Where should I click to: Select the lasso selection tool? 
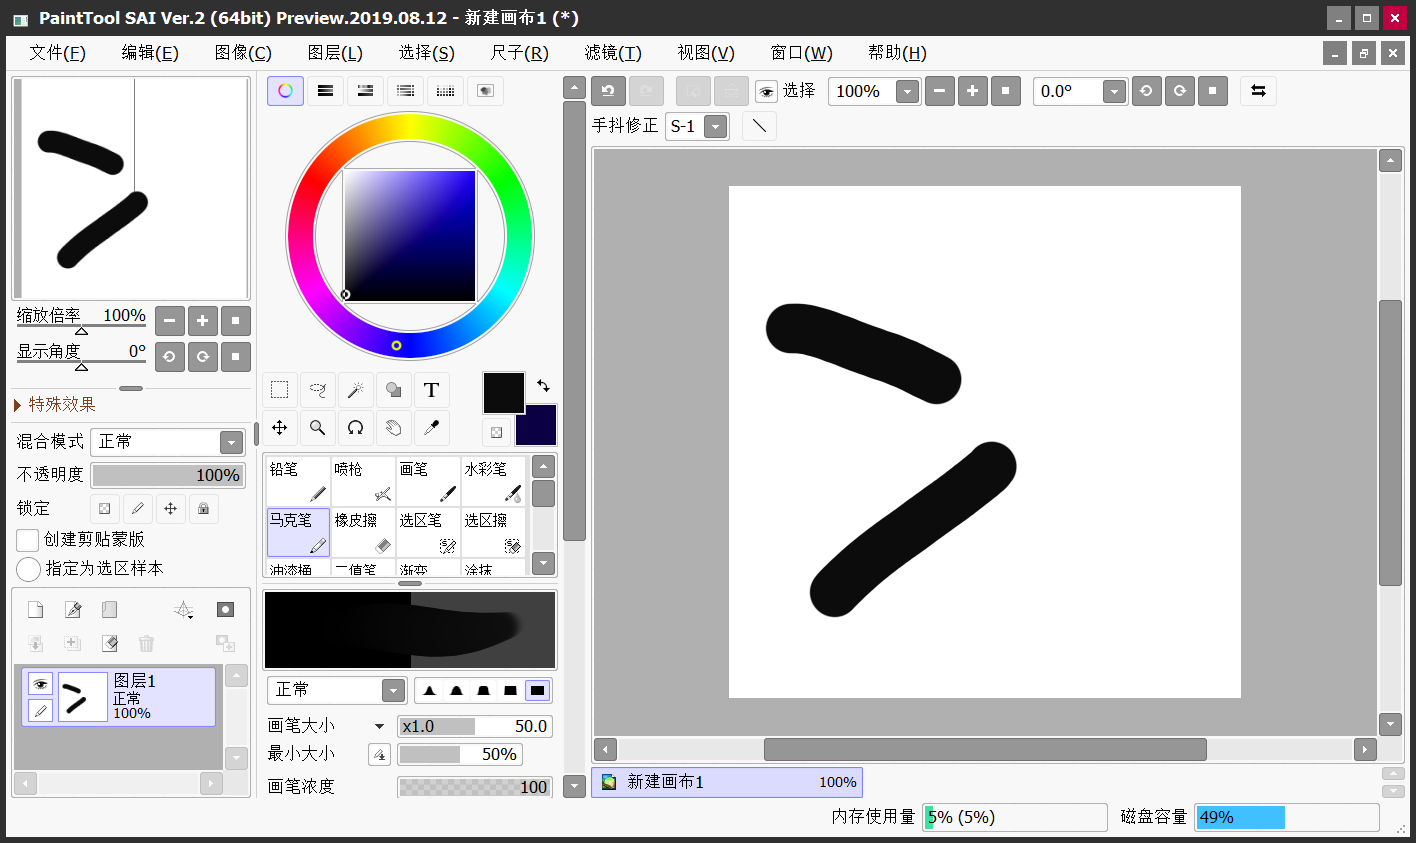coord(318,390)
